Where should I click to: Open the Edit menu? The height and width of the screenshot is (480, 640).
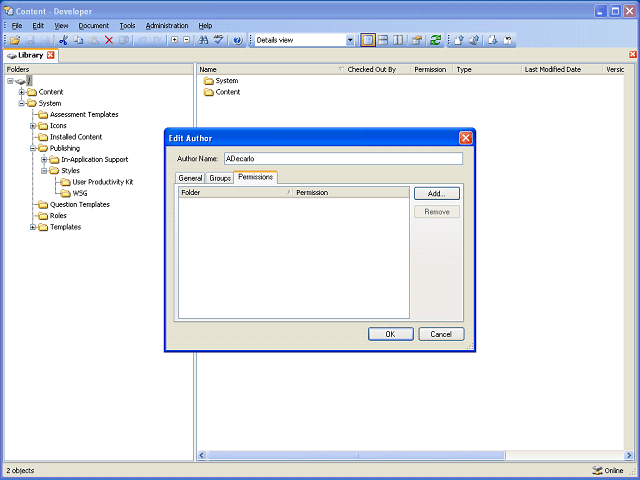[x=38, y=26]
